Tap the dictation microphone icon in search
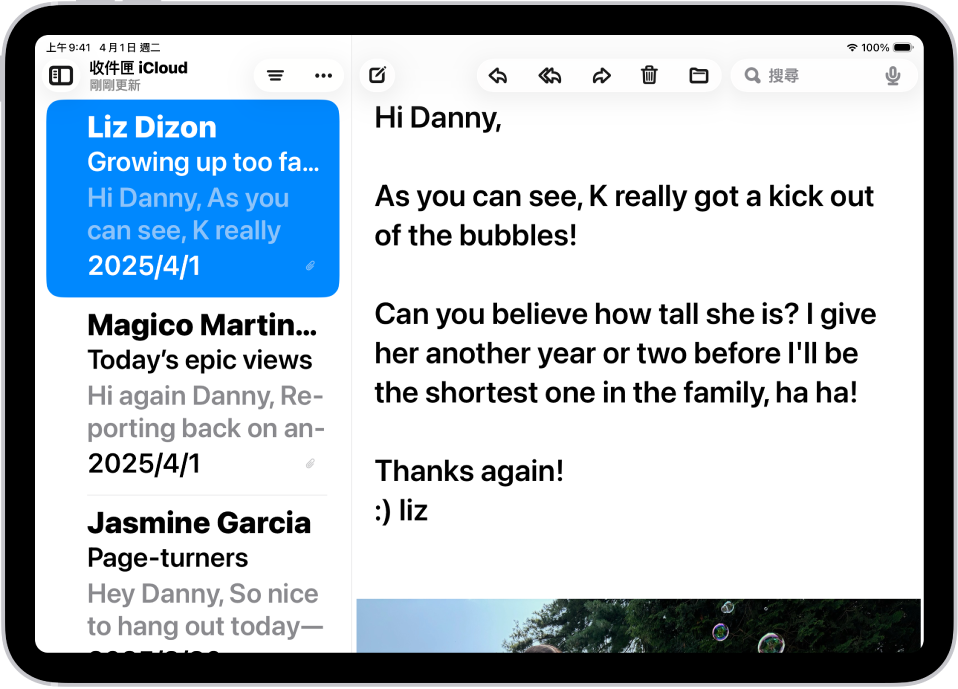 pyautogui.click(x=893, y=74)
